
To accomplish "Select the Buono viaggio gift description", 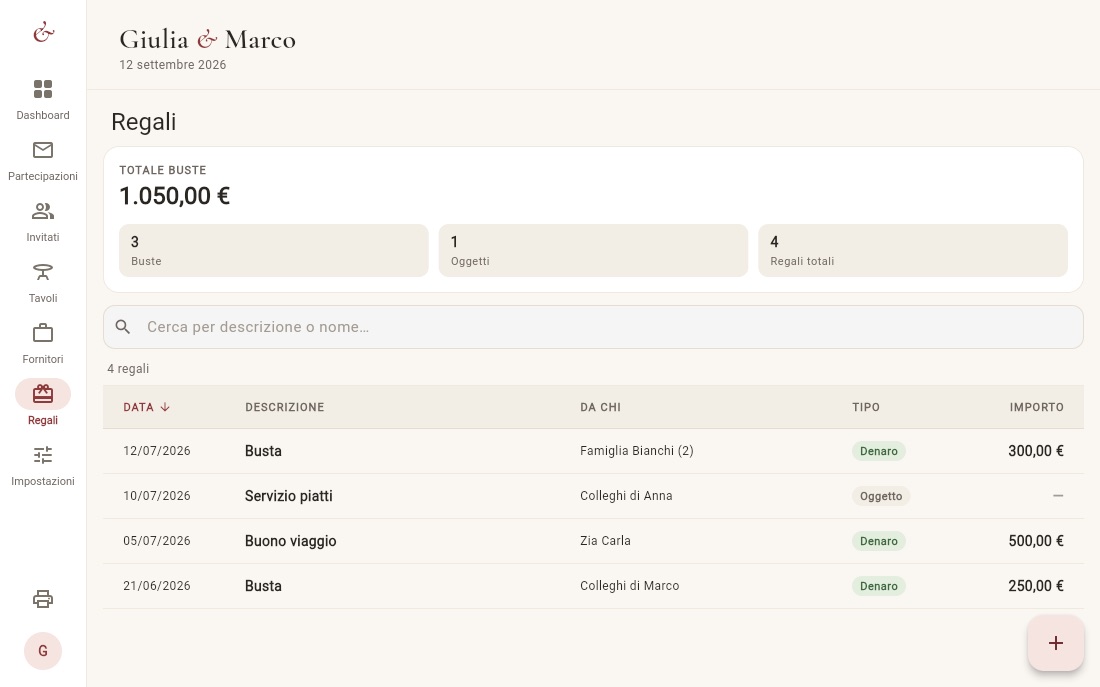I will [x=290, y=541].
